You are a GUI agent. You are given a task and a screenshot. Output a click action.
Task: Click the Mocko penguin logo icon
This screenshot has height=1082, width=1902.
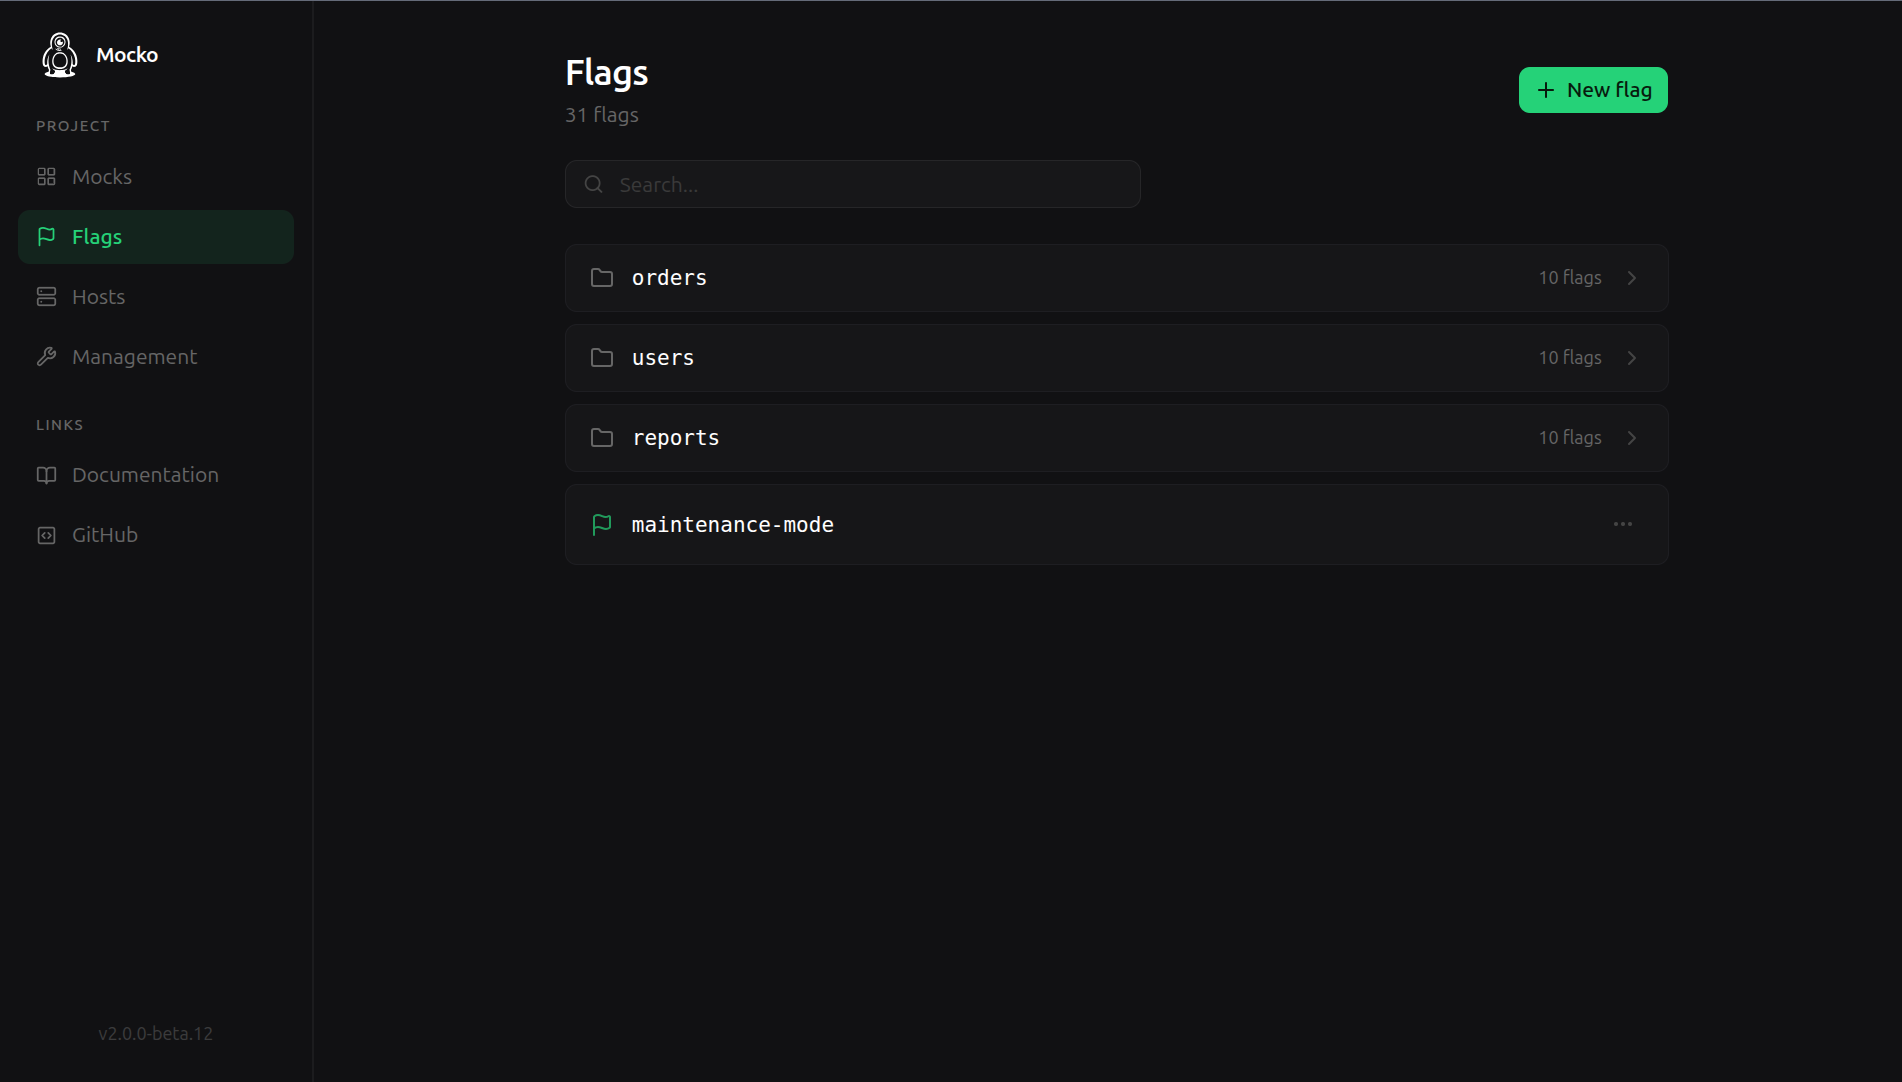click(x=60, y=55)
